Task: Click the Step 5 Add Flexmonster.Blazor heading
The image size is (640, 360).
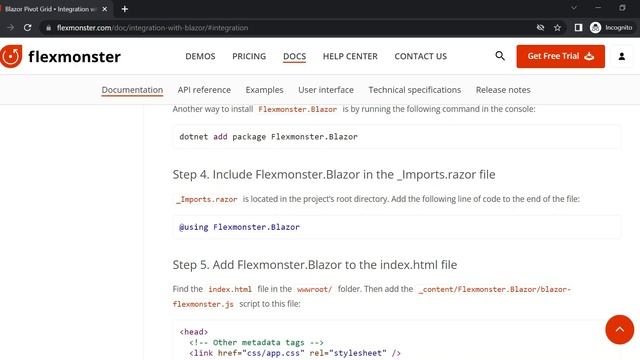Action: click(315, 265)
